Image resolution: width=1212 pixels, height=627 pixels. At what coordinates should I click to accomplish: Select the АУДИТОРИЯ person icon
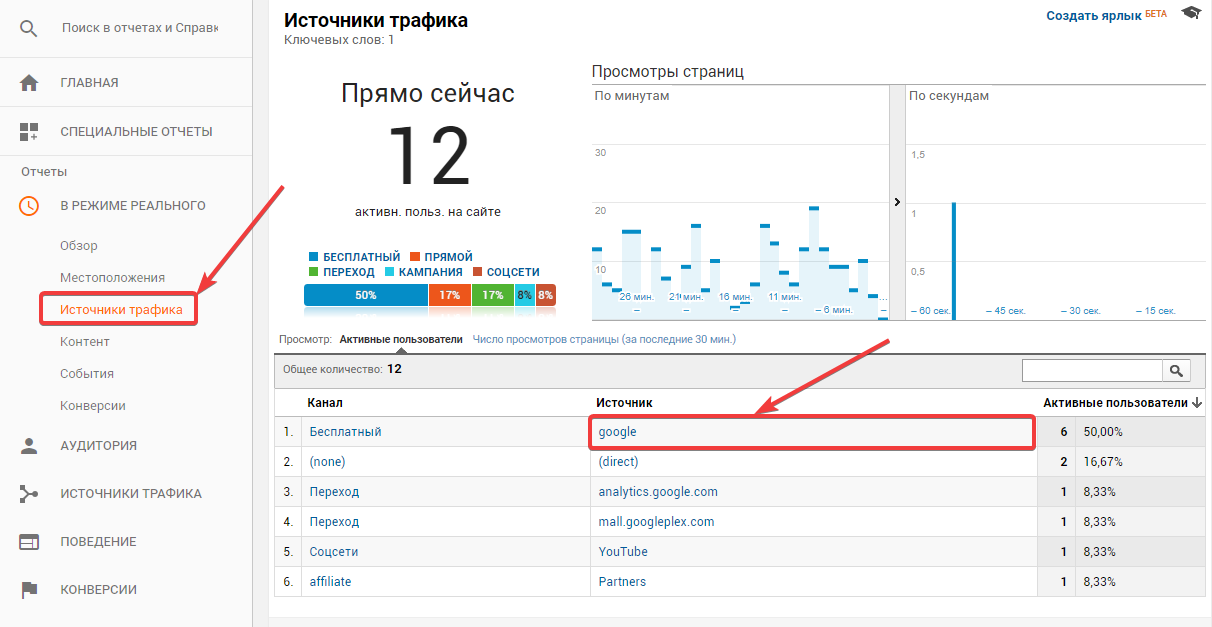click(x=28, y=444)
